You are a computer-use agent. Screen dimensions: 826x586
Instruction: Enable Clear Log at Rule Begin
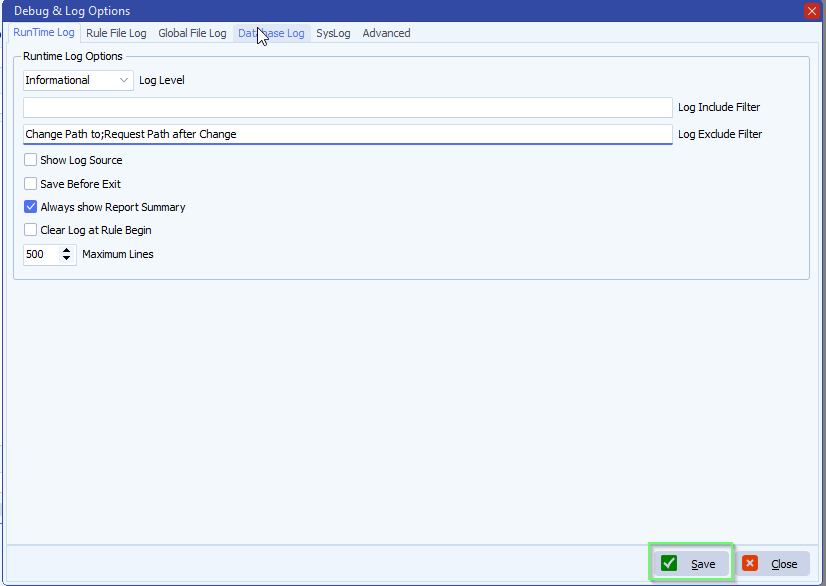[31, 230]
